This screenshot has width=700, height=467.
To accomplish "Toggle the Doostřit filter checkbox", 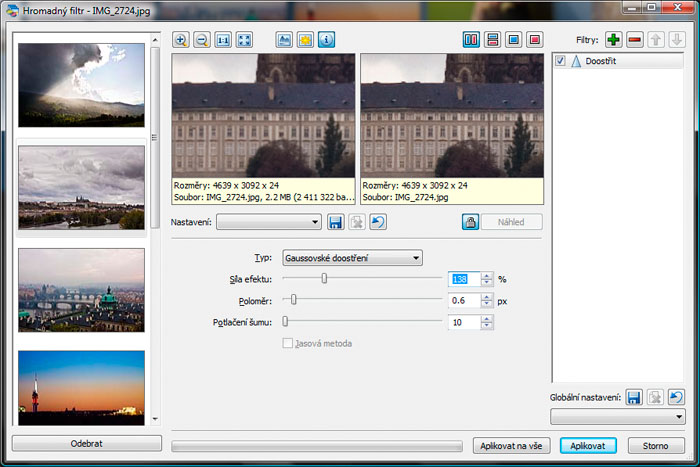I will 561,61.
